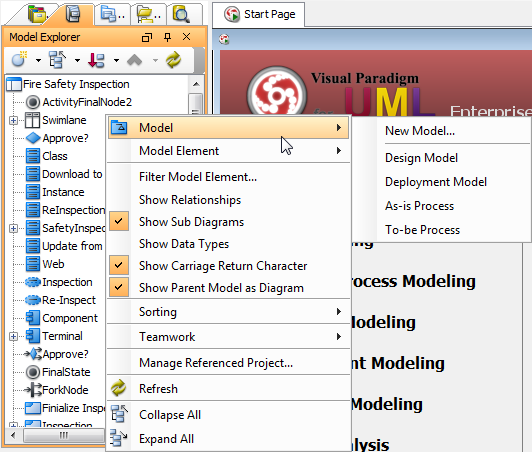Click the horizontal scrollbar thumb

[64, 435]
